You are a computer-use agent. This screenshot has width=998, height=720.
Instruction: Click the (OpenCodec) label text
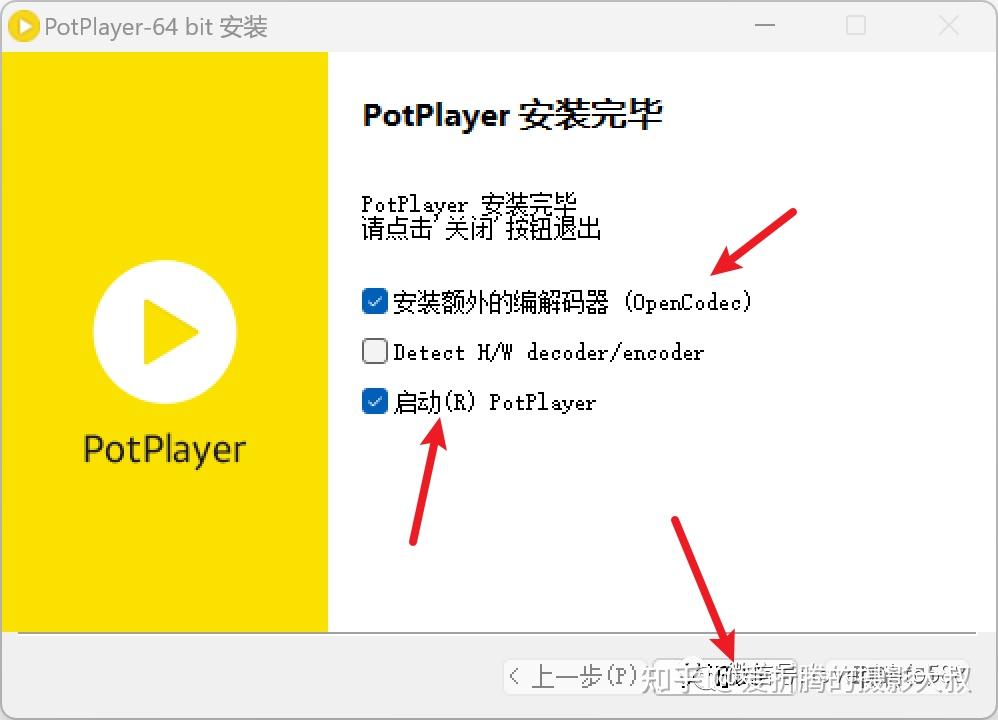(x=689, y=301)
